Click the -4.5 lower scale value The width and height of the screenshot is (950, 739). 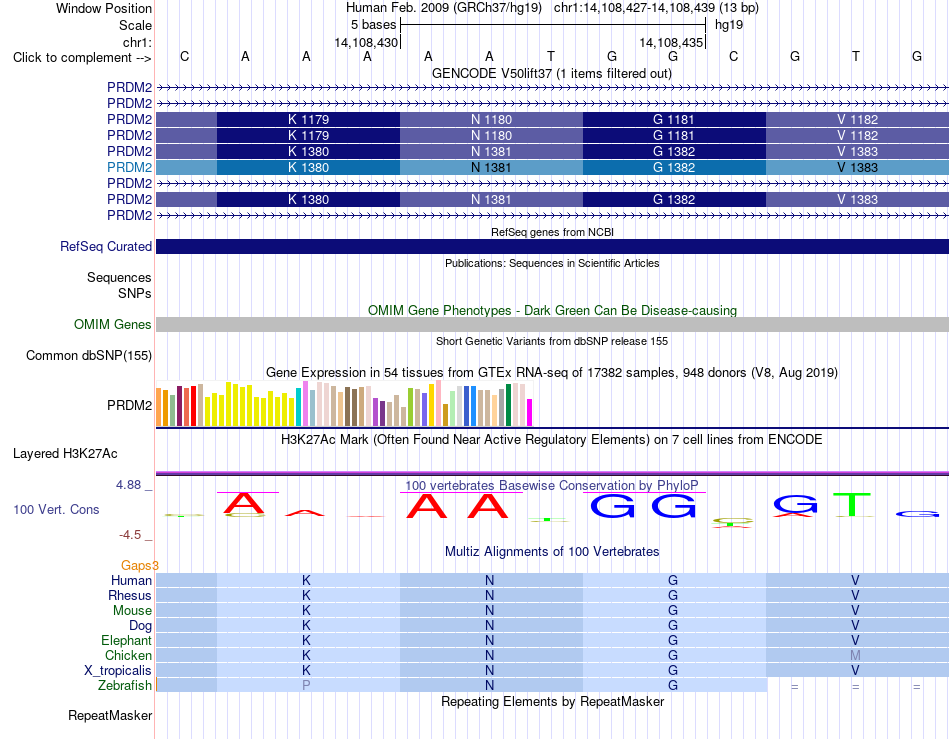click(130, 535)
